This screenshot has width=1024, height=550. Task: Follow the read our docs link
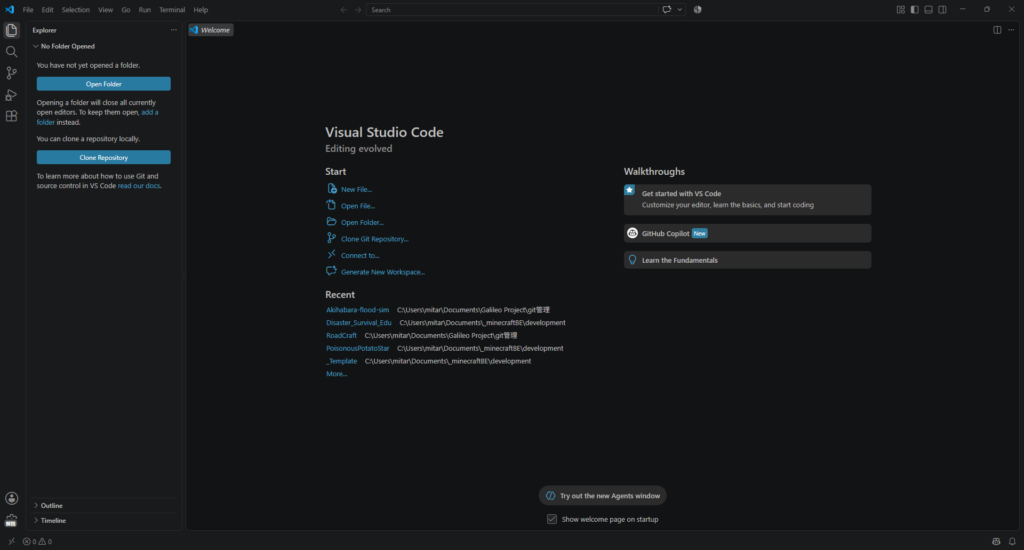point(138,186)
